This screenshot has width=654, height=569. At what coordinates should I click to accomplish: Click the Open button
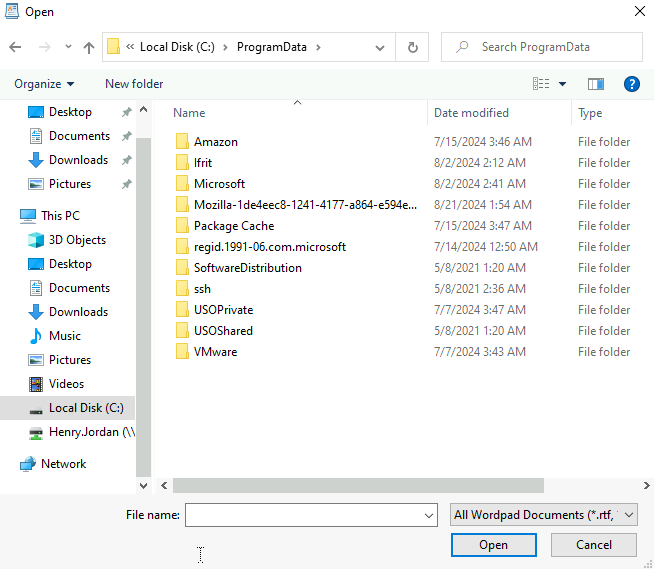pyautogui.click(x=493, y=545)
